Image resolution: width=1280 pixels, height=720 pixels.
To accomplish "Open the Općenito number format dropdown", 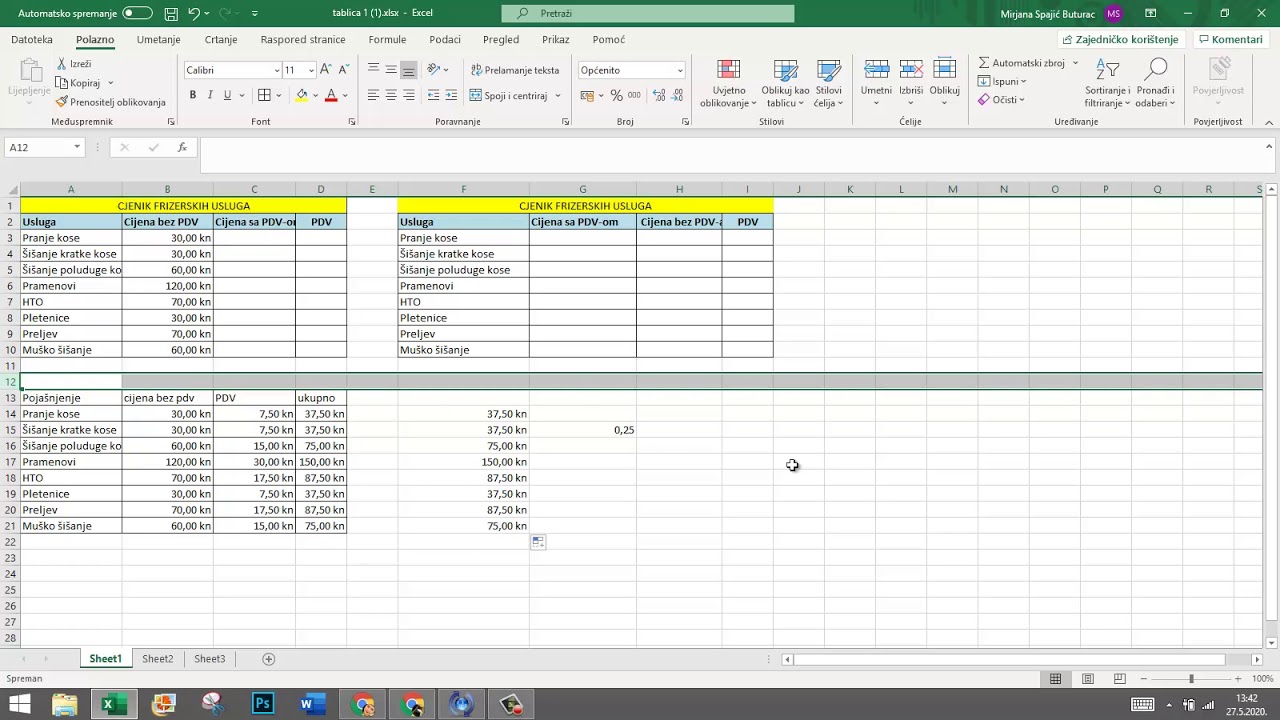I will click(680, 70).
